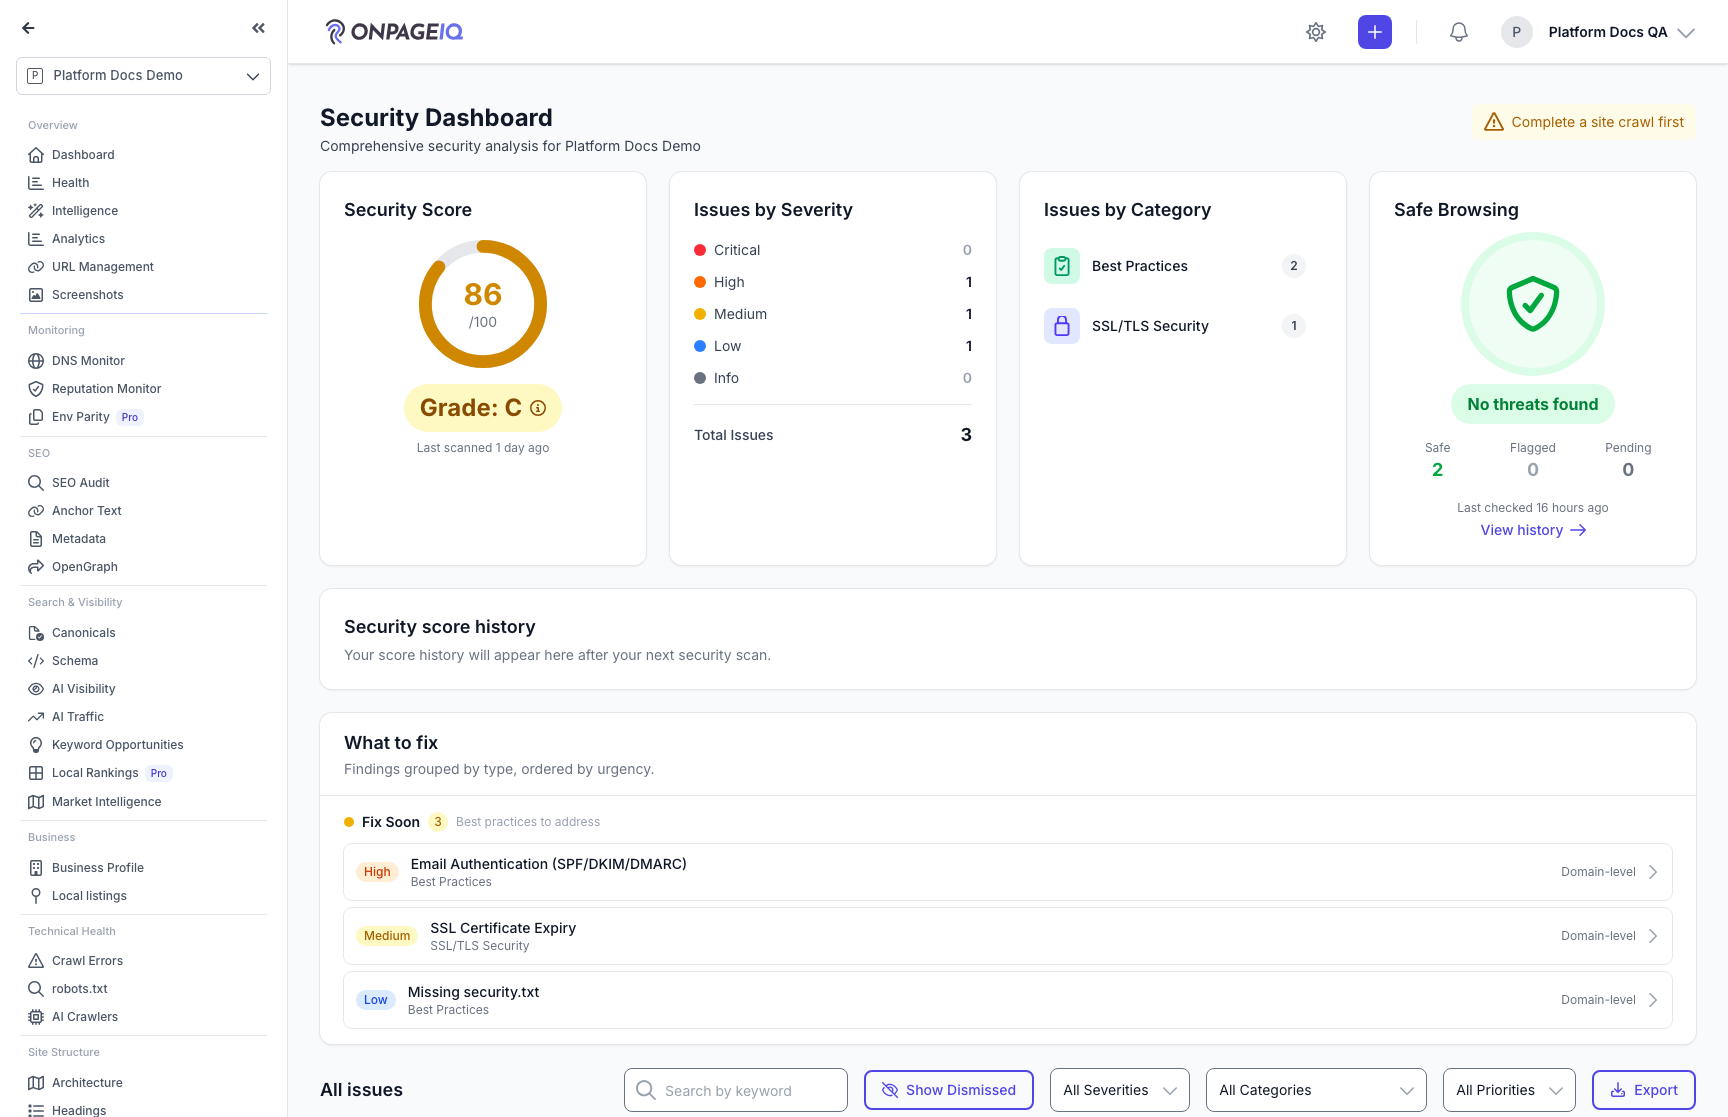Collapse sidebar with double chevron icon
The height and width of the screenshot is (1117, 1728).
(x=259, y=28)
